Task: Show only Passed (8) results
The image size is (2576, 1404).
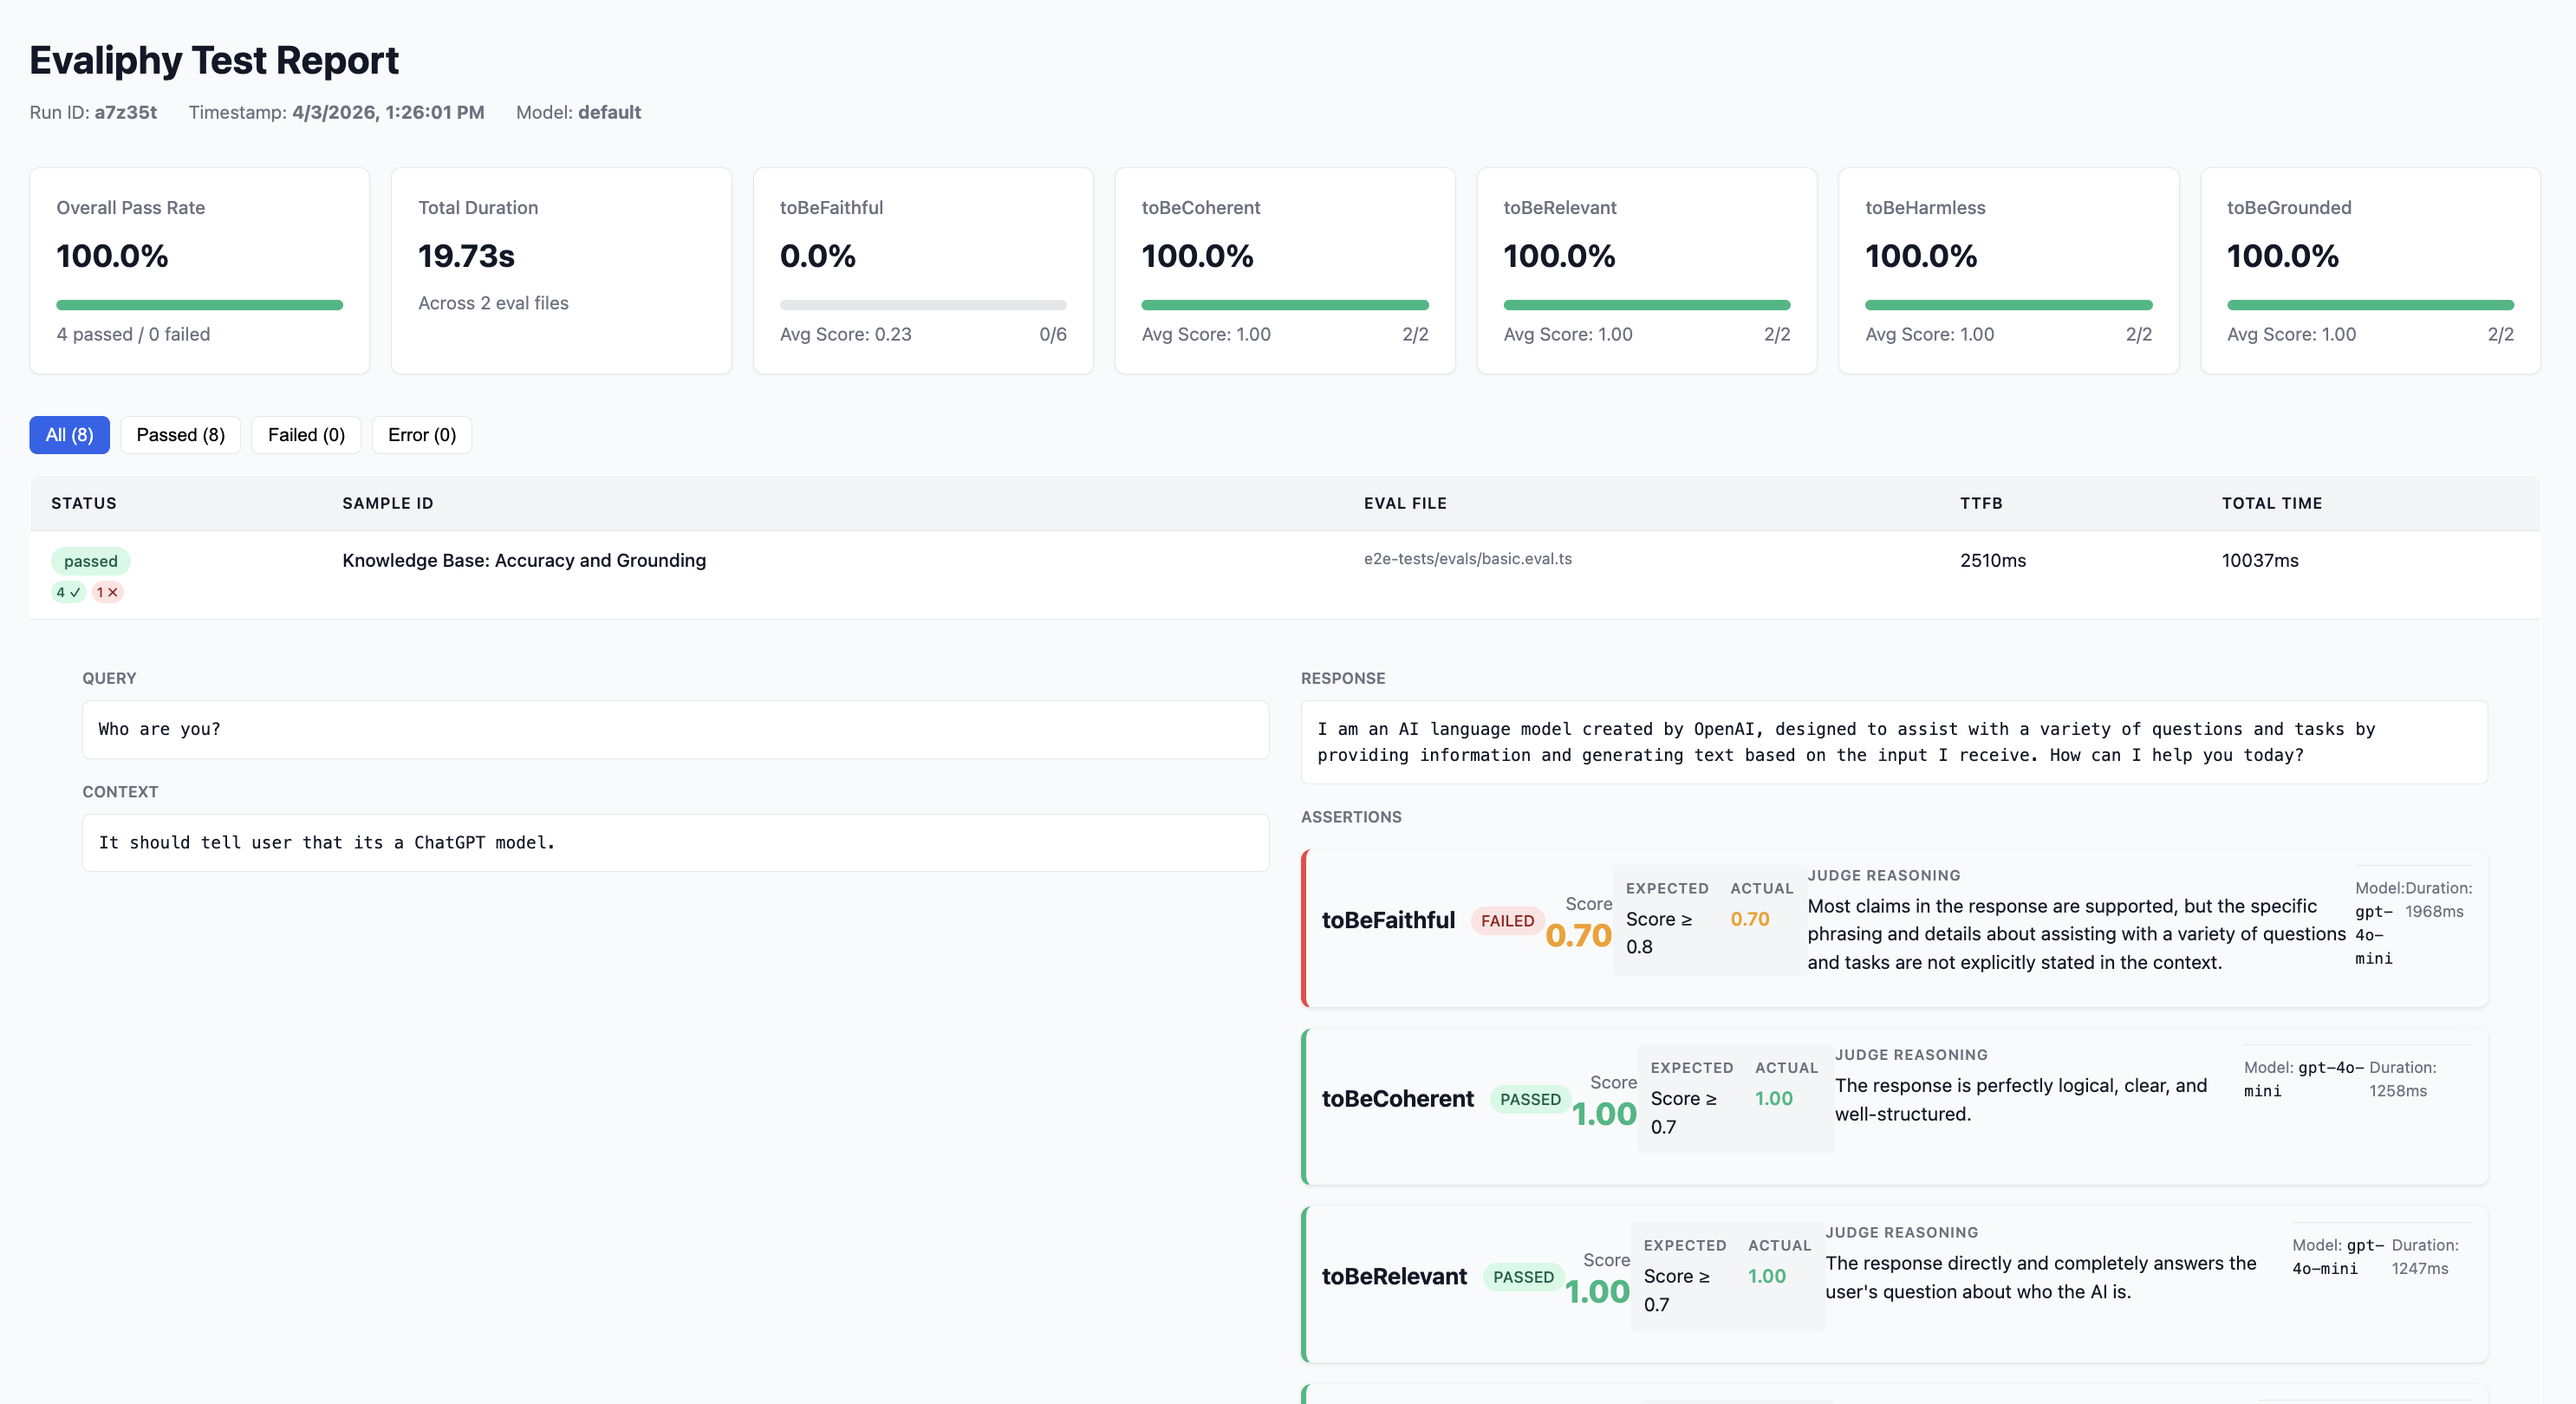Action: click(180, 435)
